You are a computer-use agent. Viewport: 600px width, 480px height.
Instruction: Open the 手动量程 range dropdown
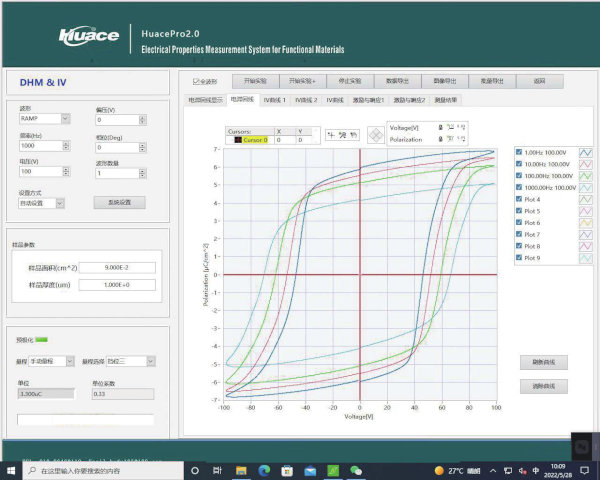point(69,360)
